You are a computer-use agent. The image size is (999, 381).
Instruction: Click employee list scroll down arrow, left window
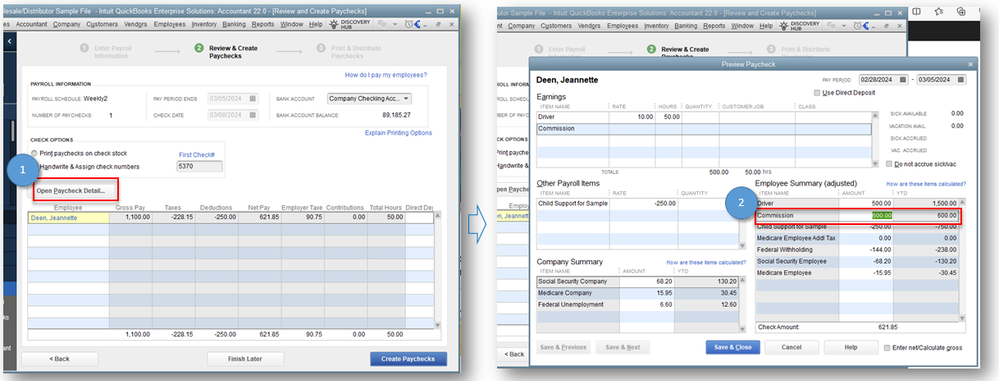(x=437, y=325)
